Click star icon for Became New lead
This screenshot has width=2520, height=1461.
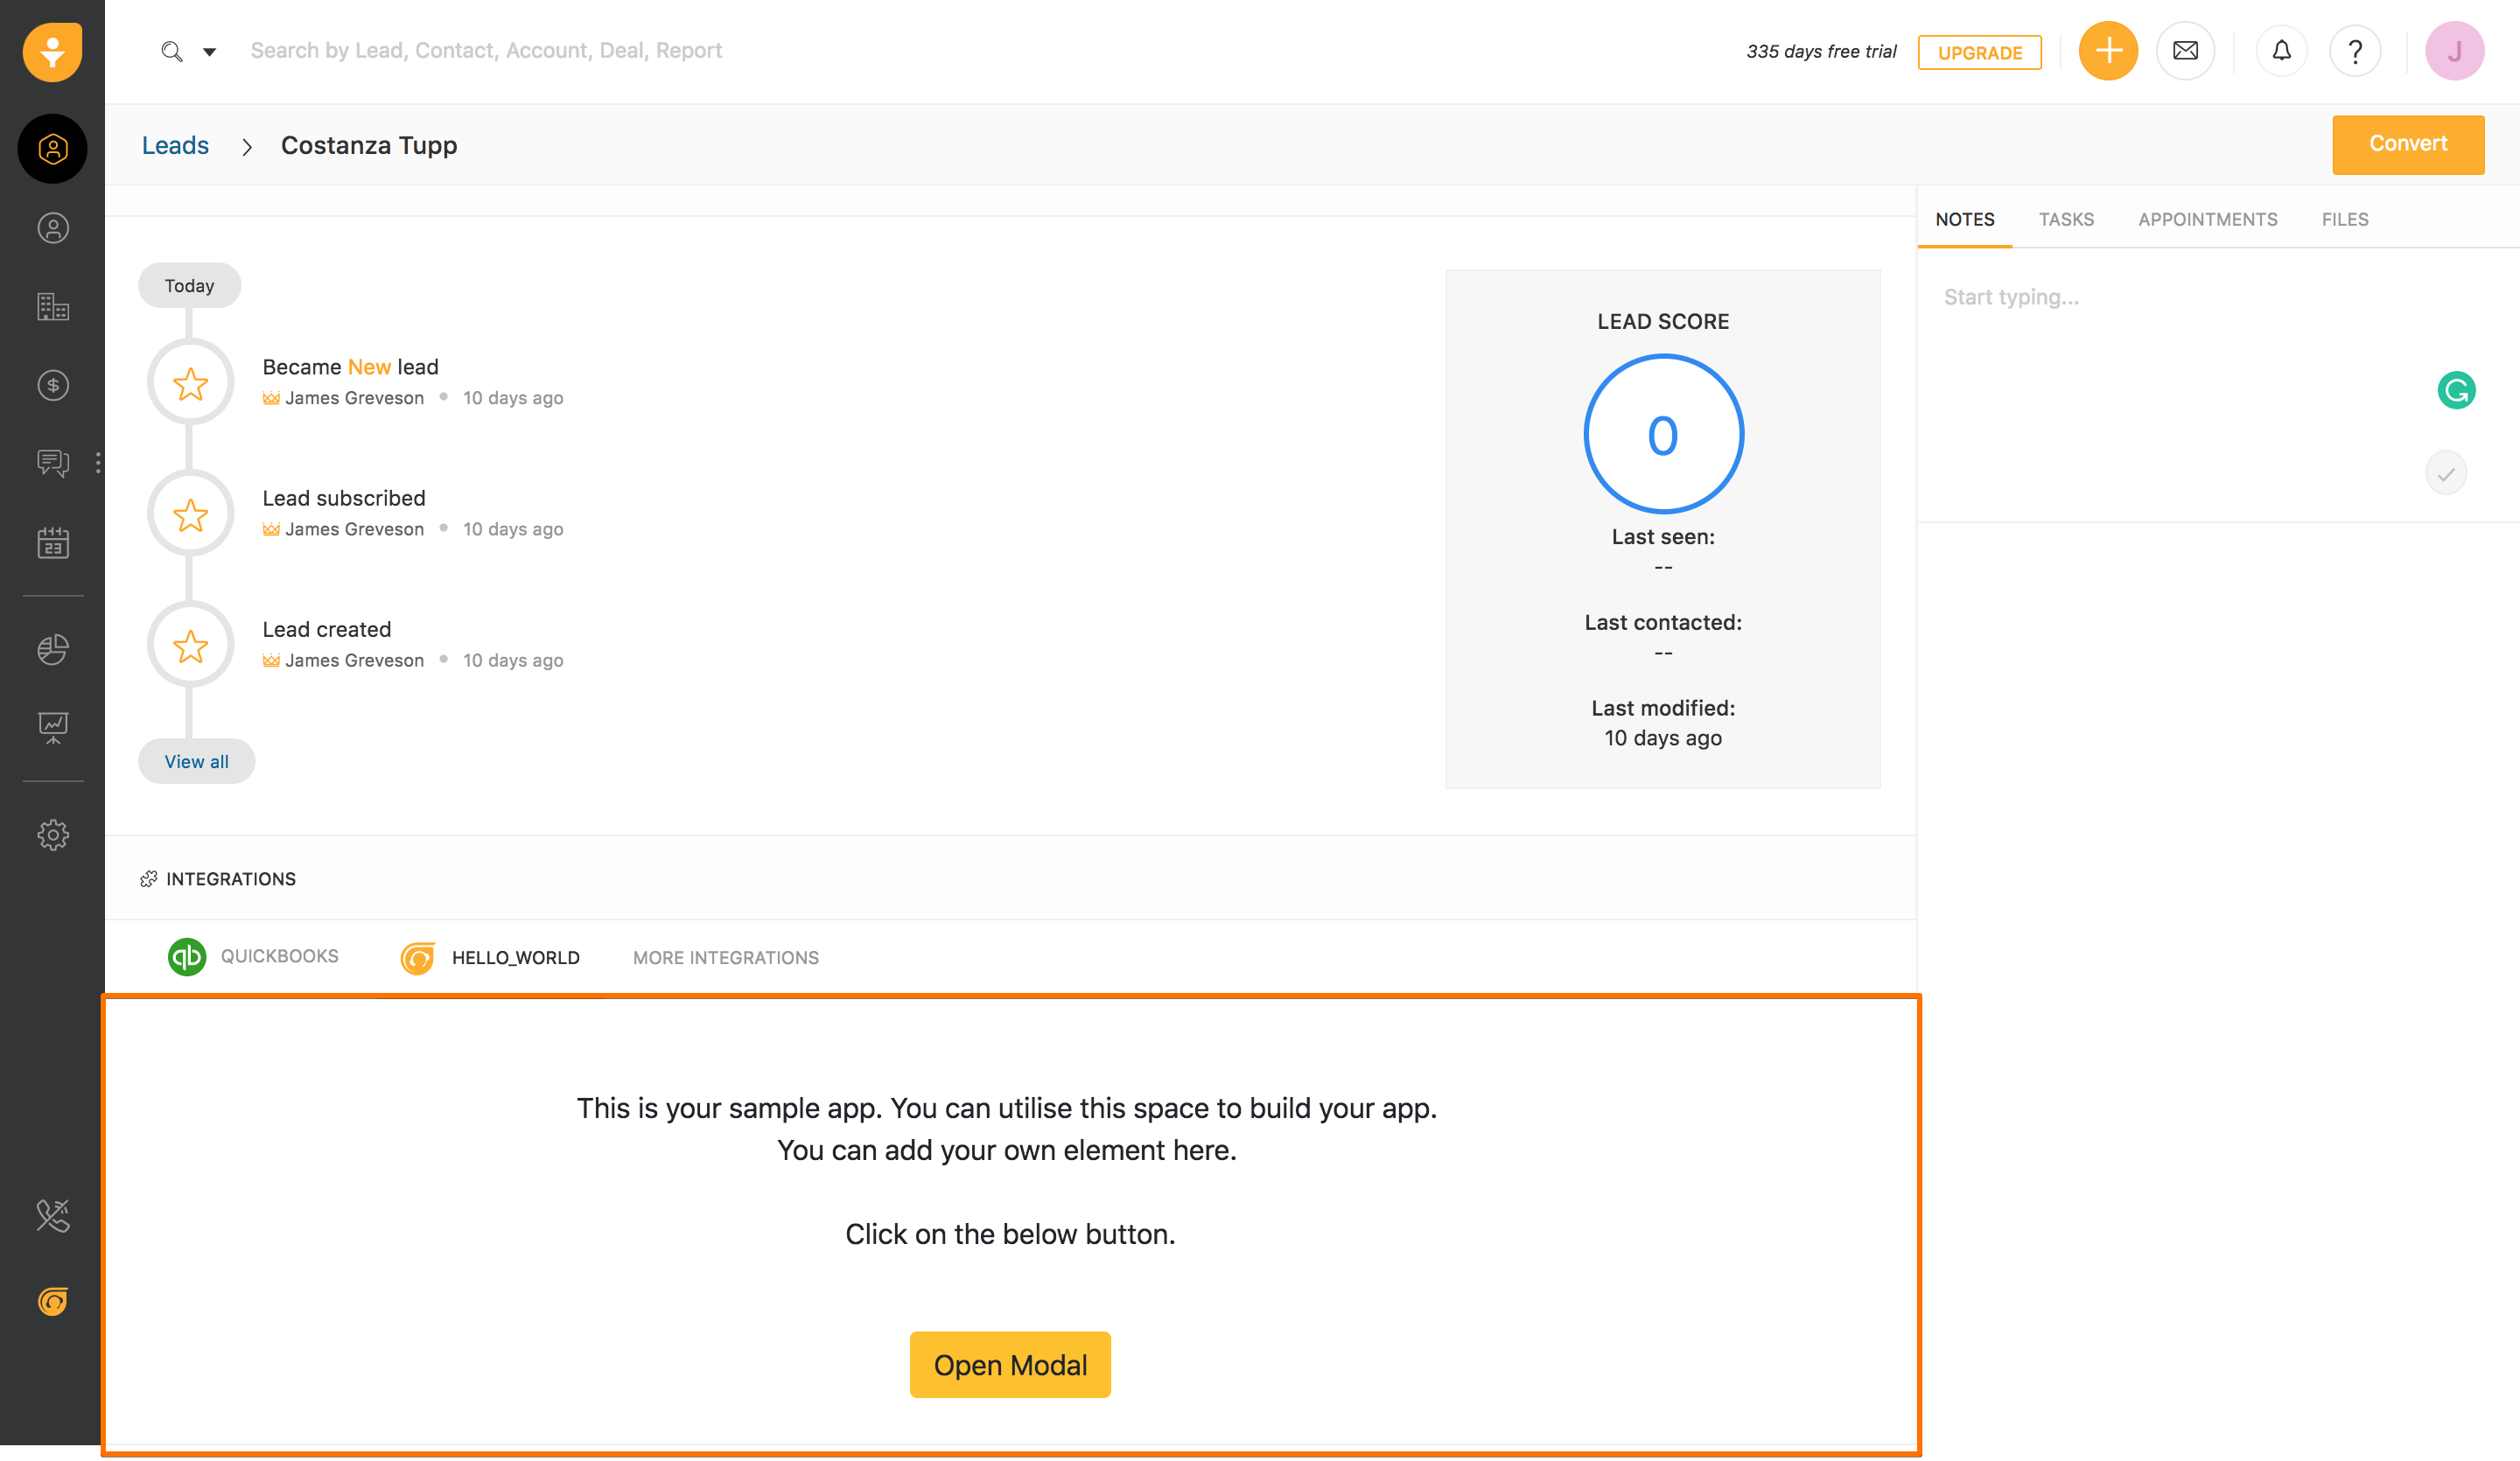coord(190,383)
